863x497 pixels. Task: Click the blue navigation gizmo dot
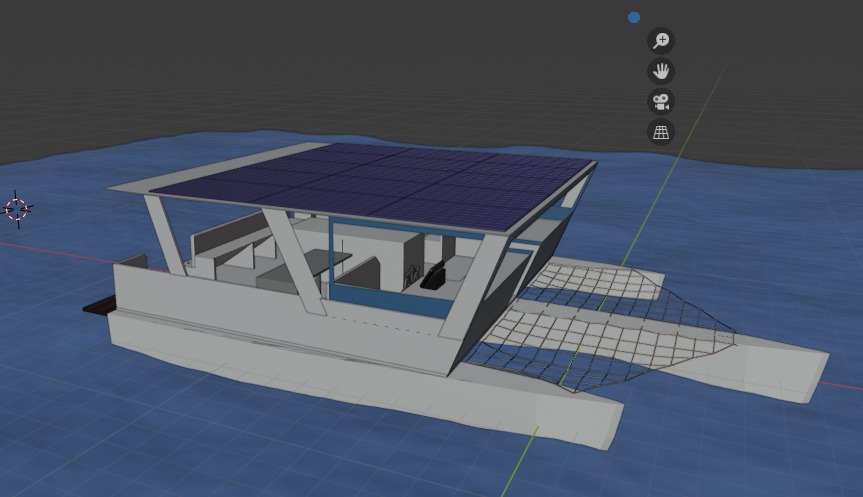coord(634,18)
